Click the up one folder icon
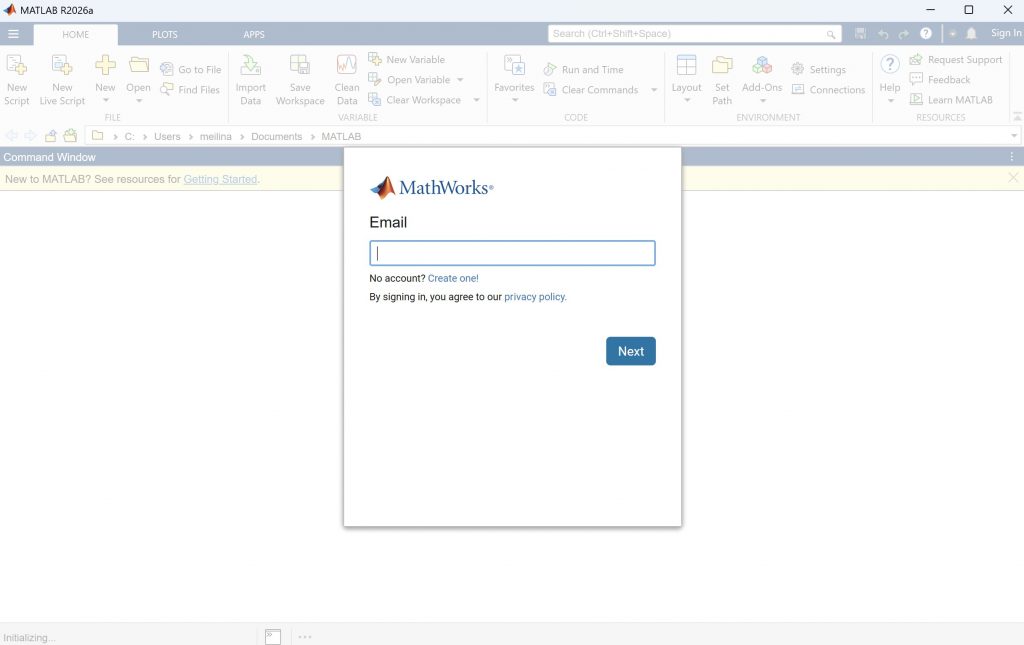 [x=50, y=136]
